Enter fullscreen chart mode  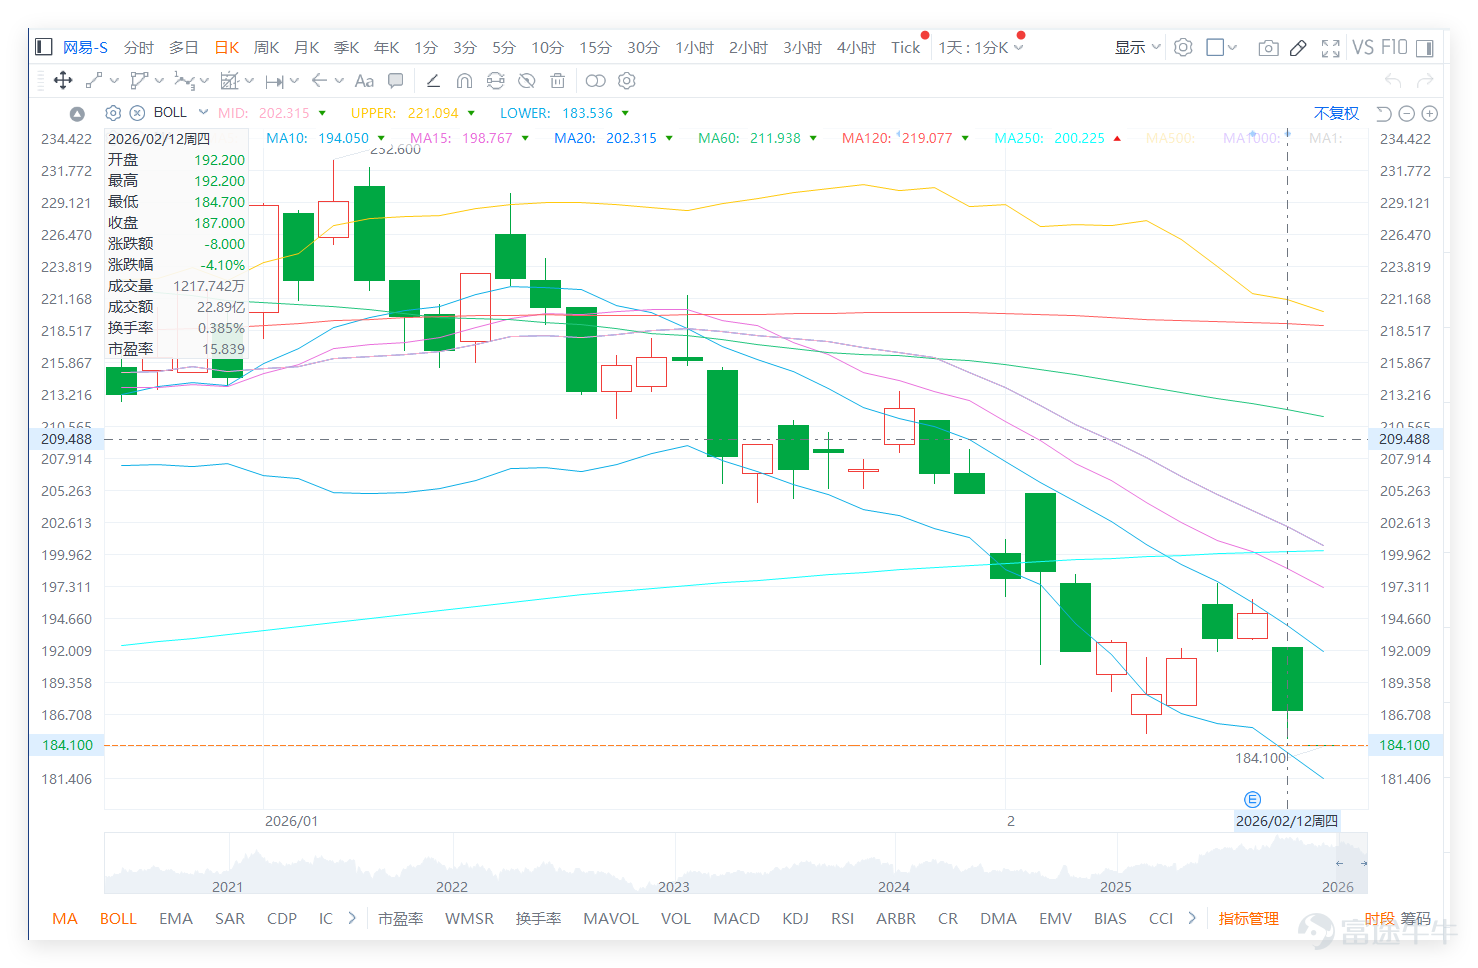click(1330, 48)
